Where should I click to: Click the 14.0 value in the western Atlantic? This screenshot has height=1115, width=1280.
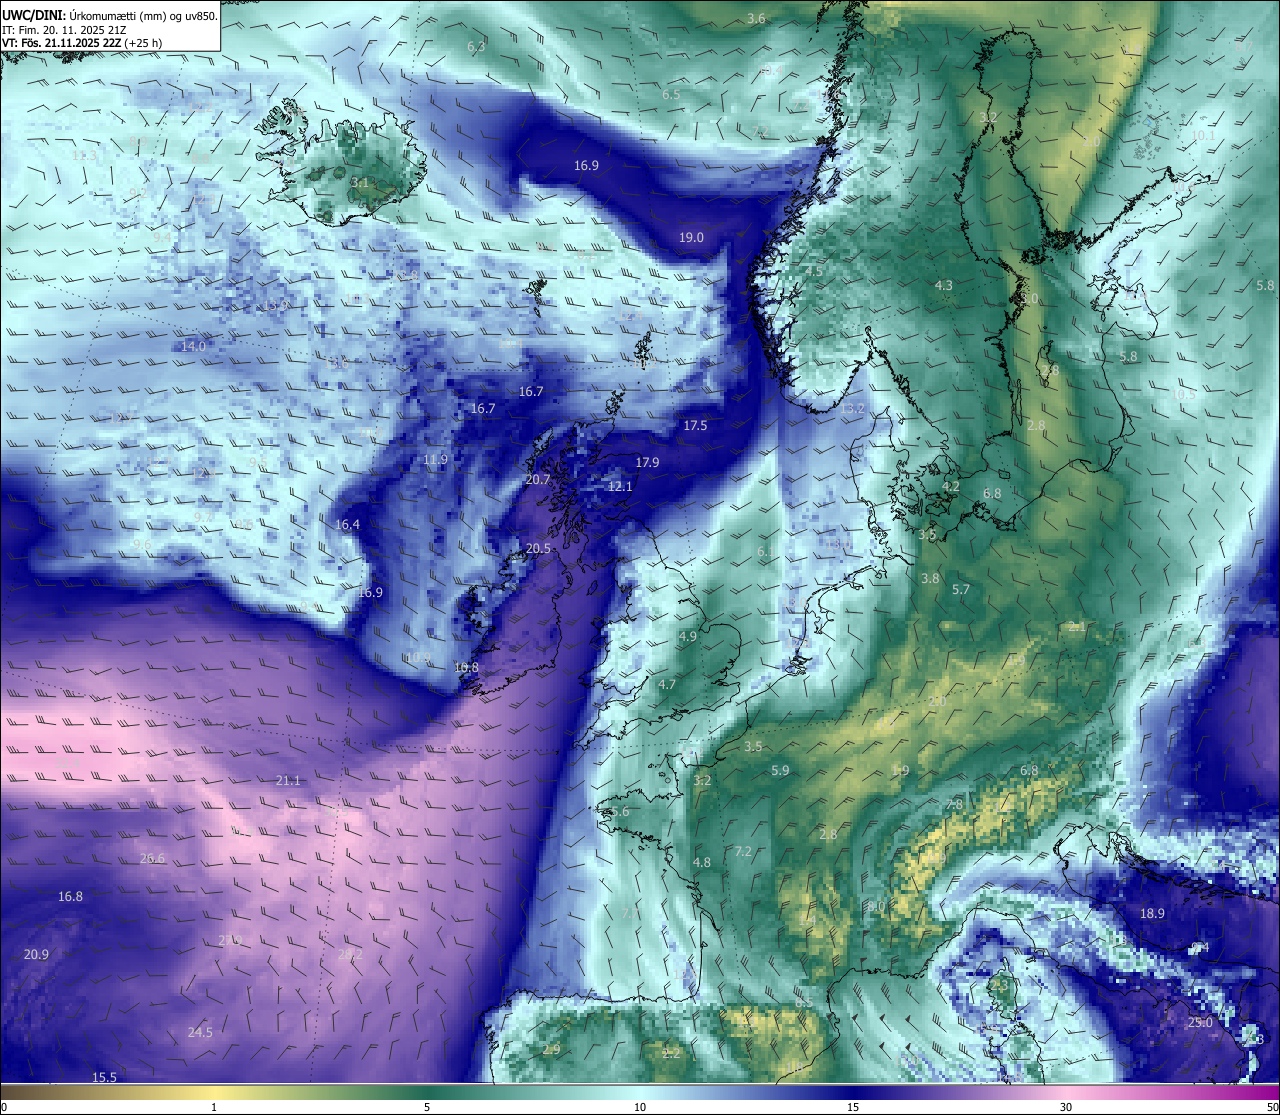click(193, 347)
